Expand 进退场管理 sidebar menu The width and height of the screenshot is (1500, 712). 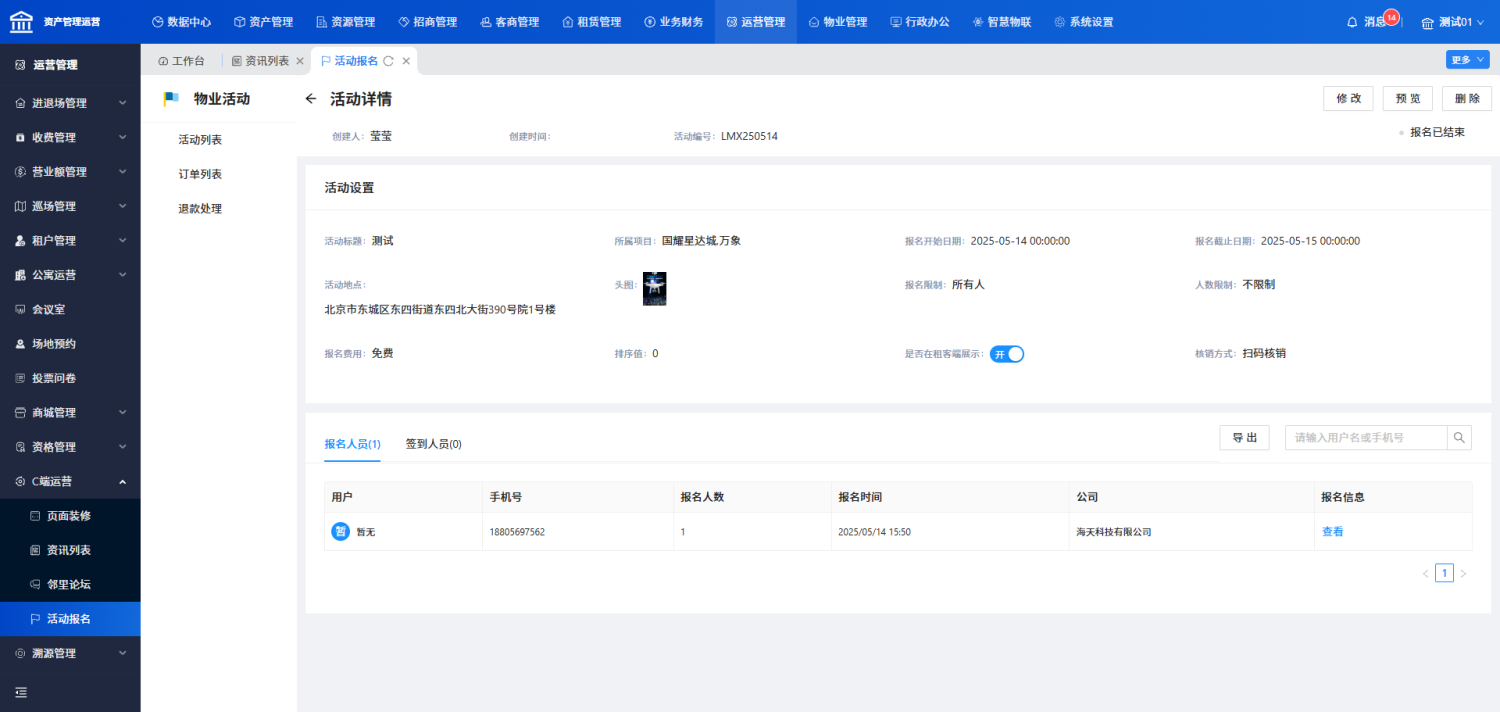70,103
